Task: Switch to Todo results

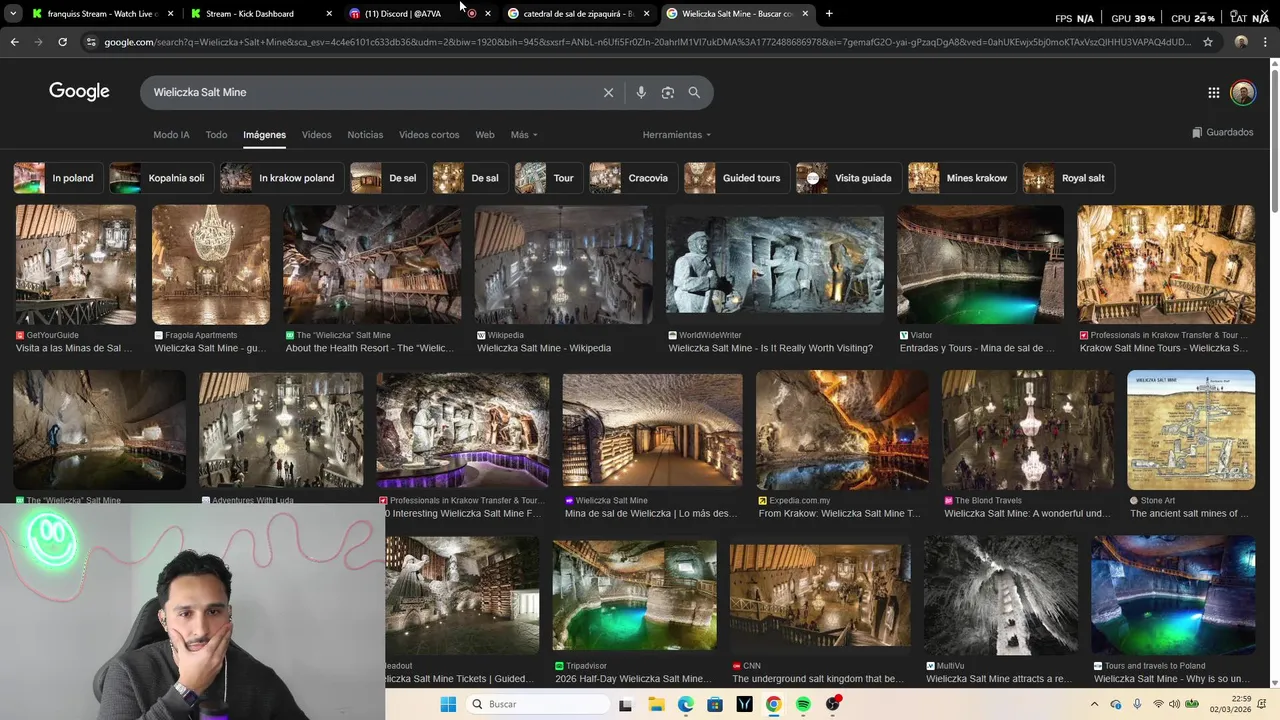Action: pos(216,135)
